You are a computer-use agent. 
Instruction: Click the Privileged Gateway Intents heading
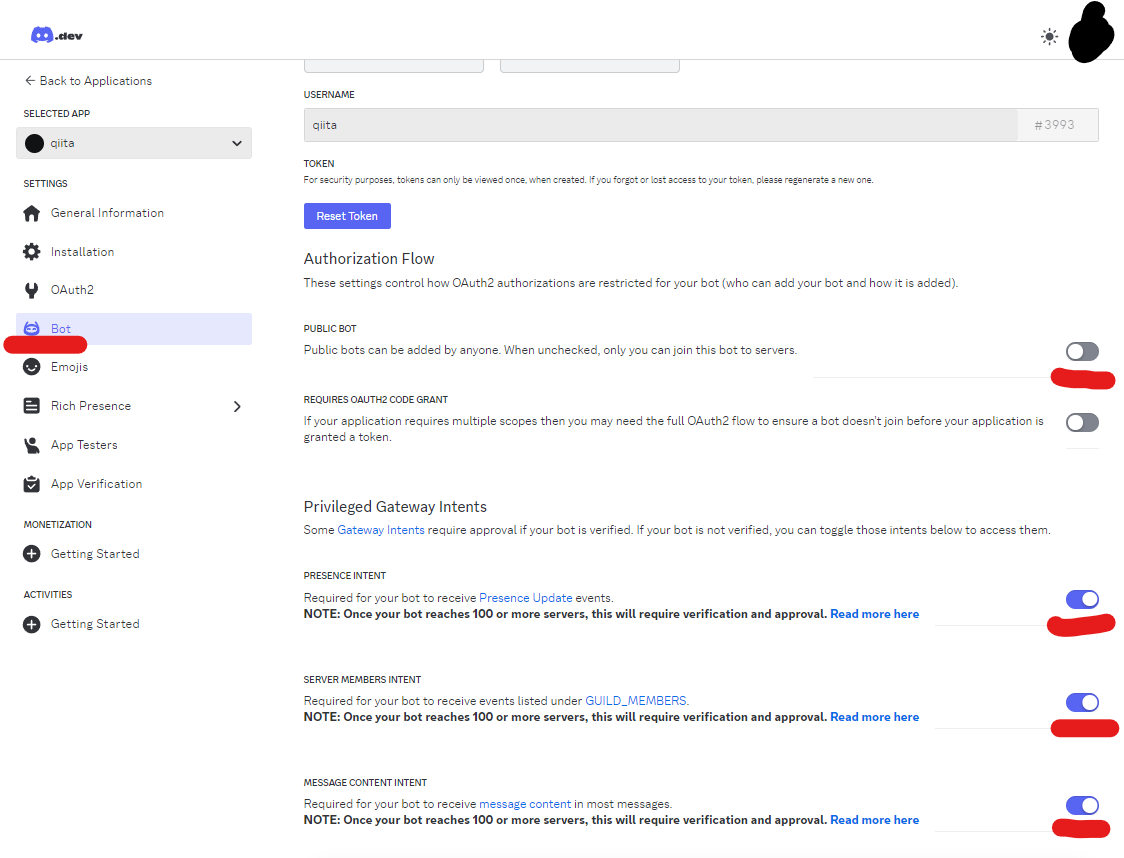395,507
